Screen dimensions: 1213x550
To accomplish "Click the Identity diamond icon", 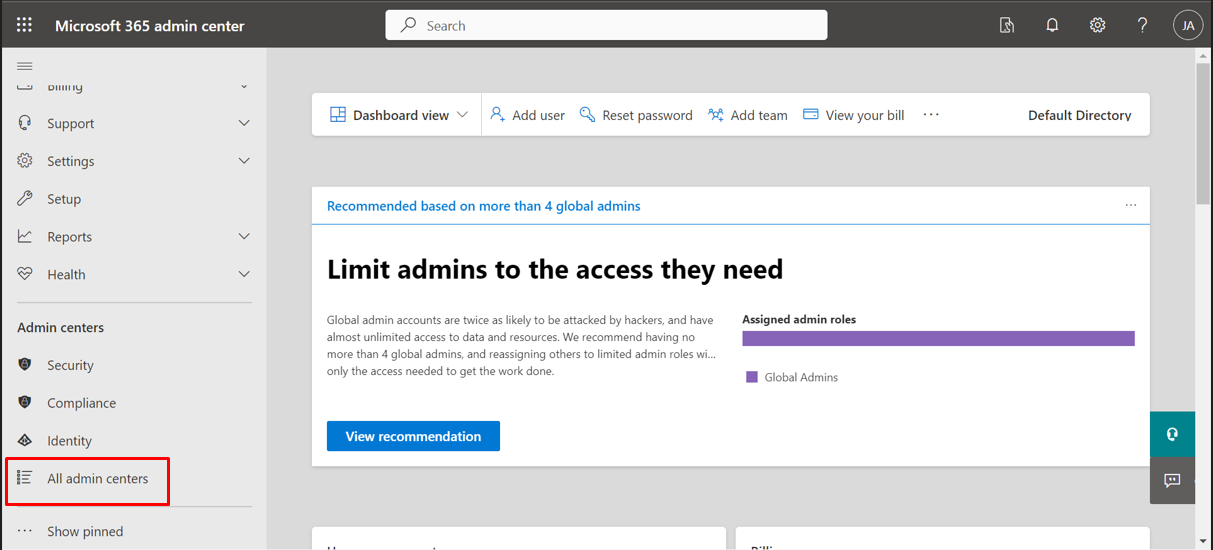I will (x=25, y=441).
